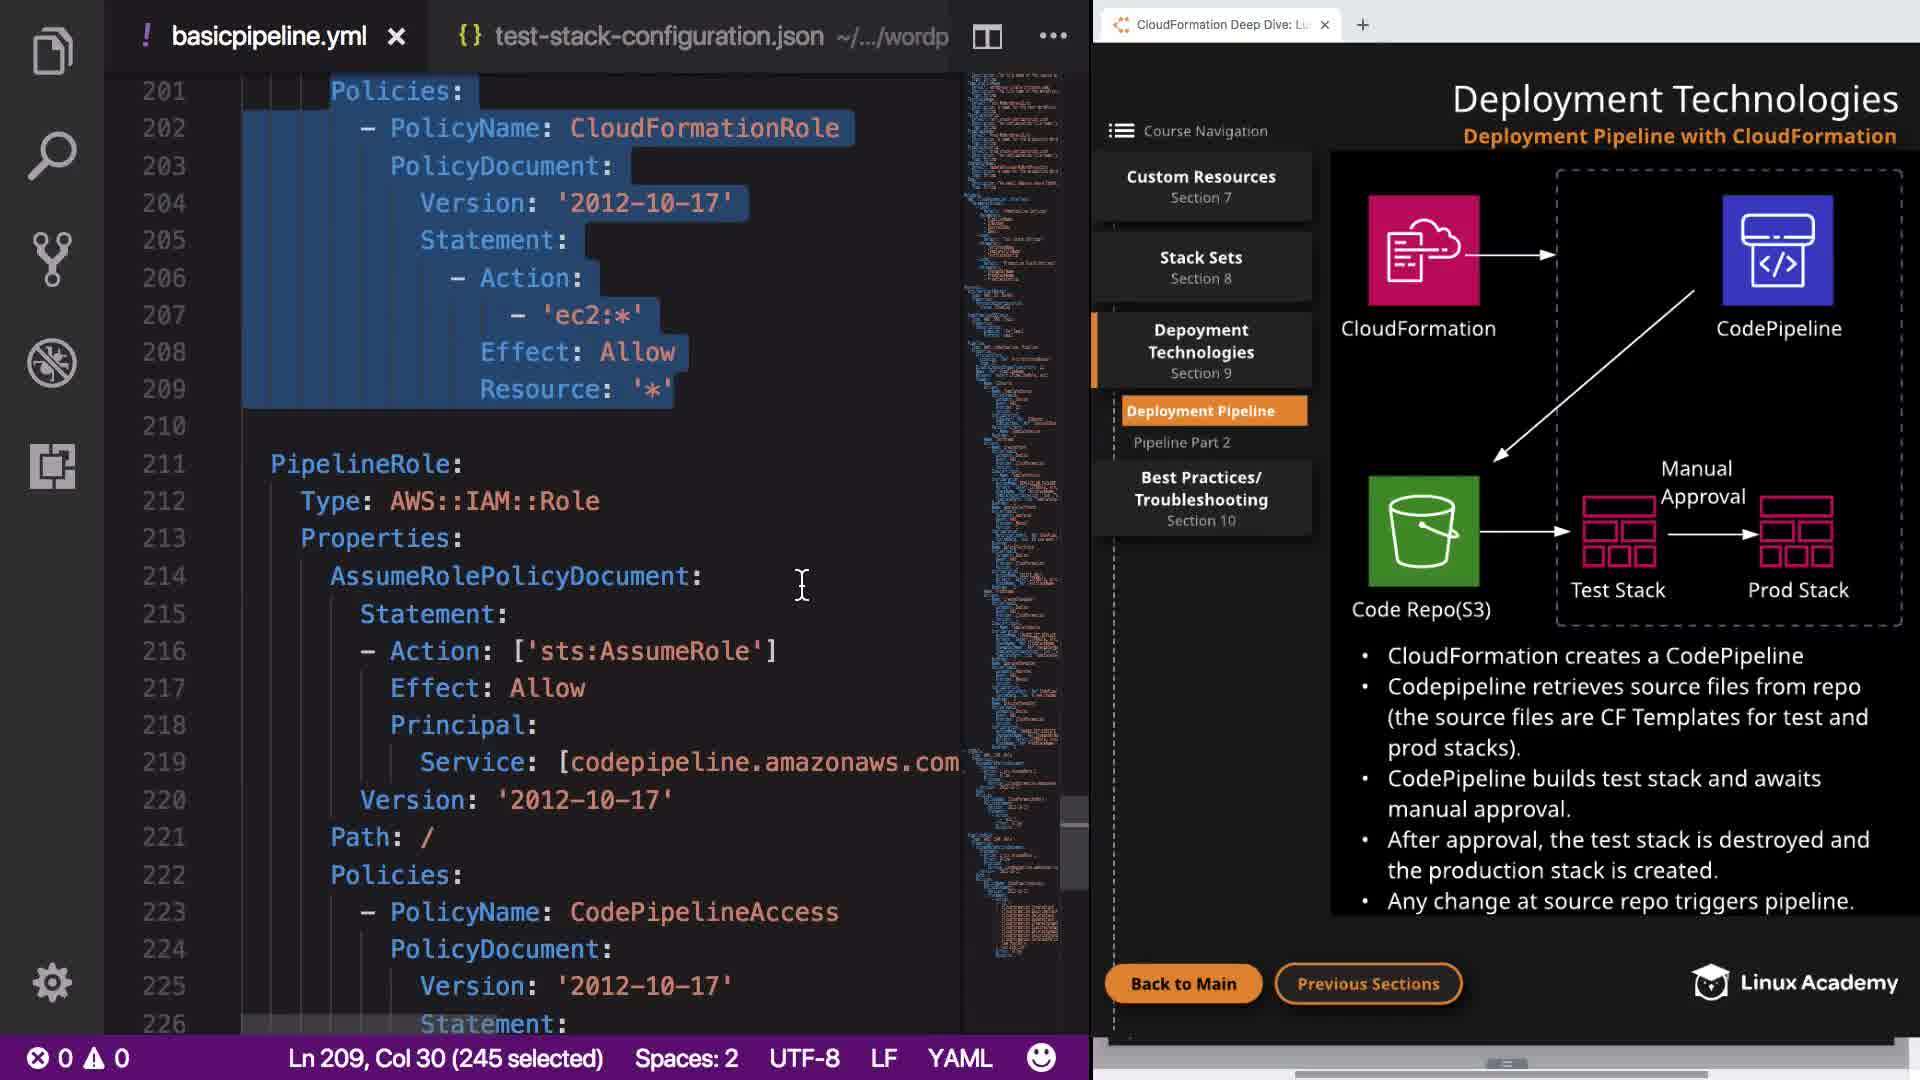
Task: Select the Pipeline Part 2 lesson
Action: [x=1182, y=442]
